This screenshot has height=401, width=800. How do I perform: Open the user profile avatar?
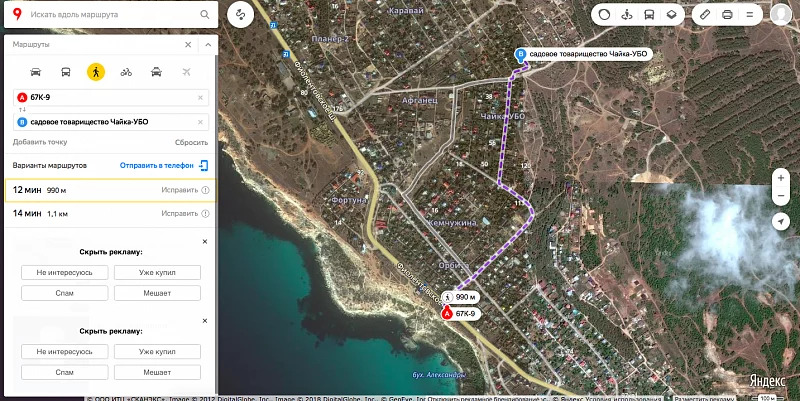tap(781, 15)
